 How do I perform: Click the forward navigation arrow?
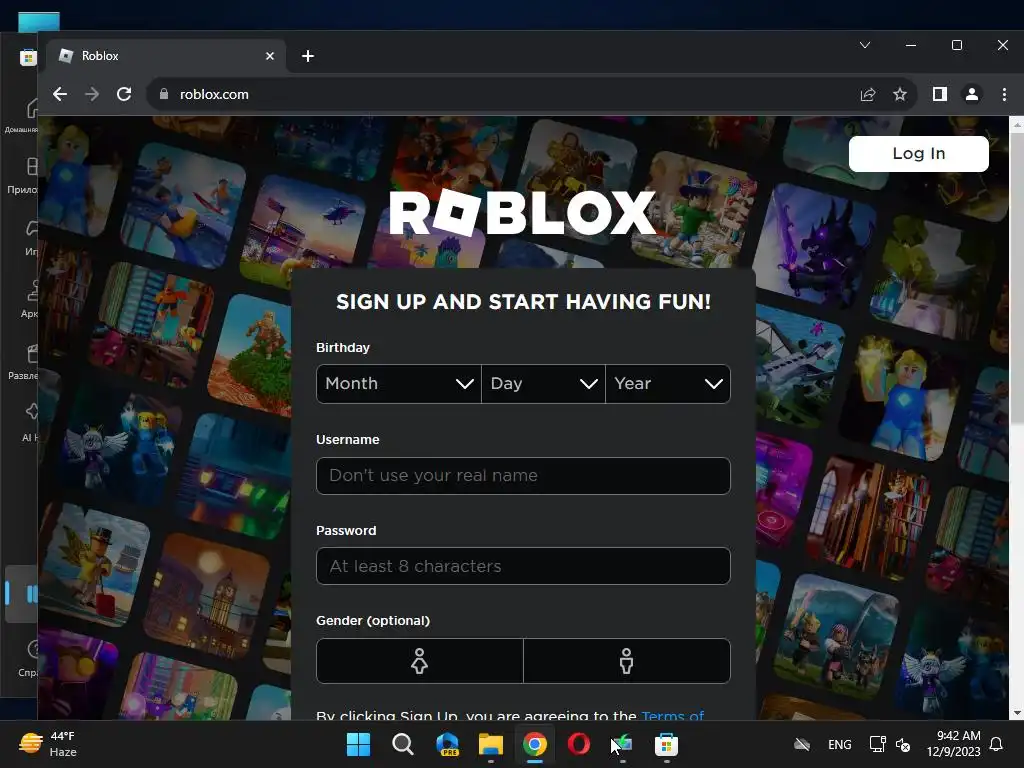92,94
